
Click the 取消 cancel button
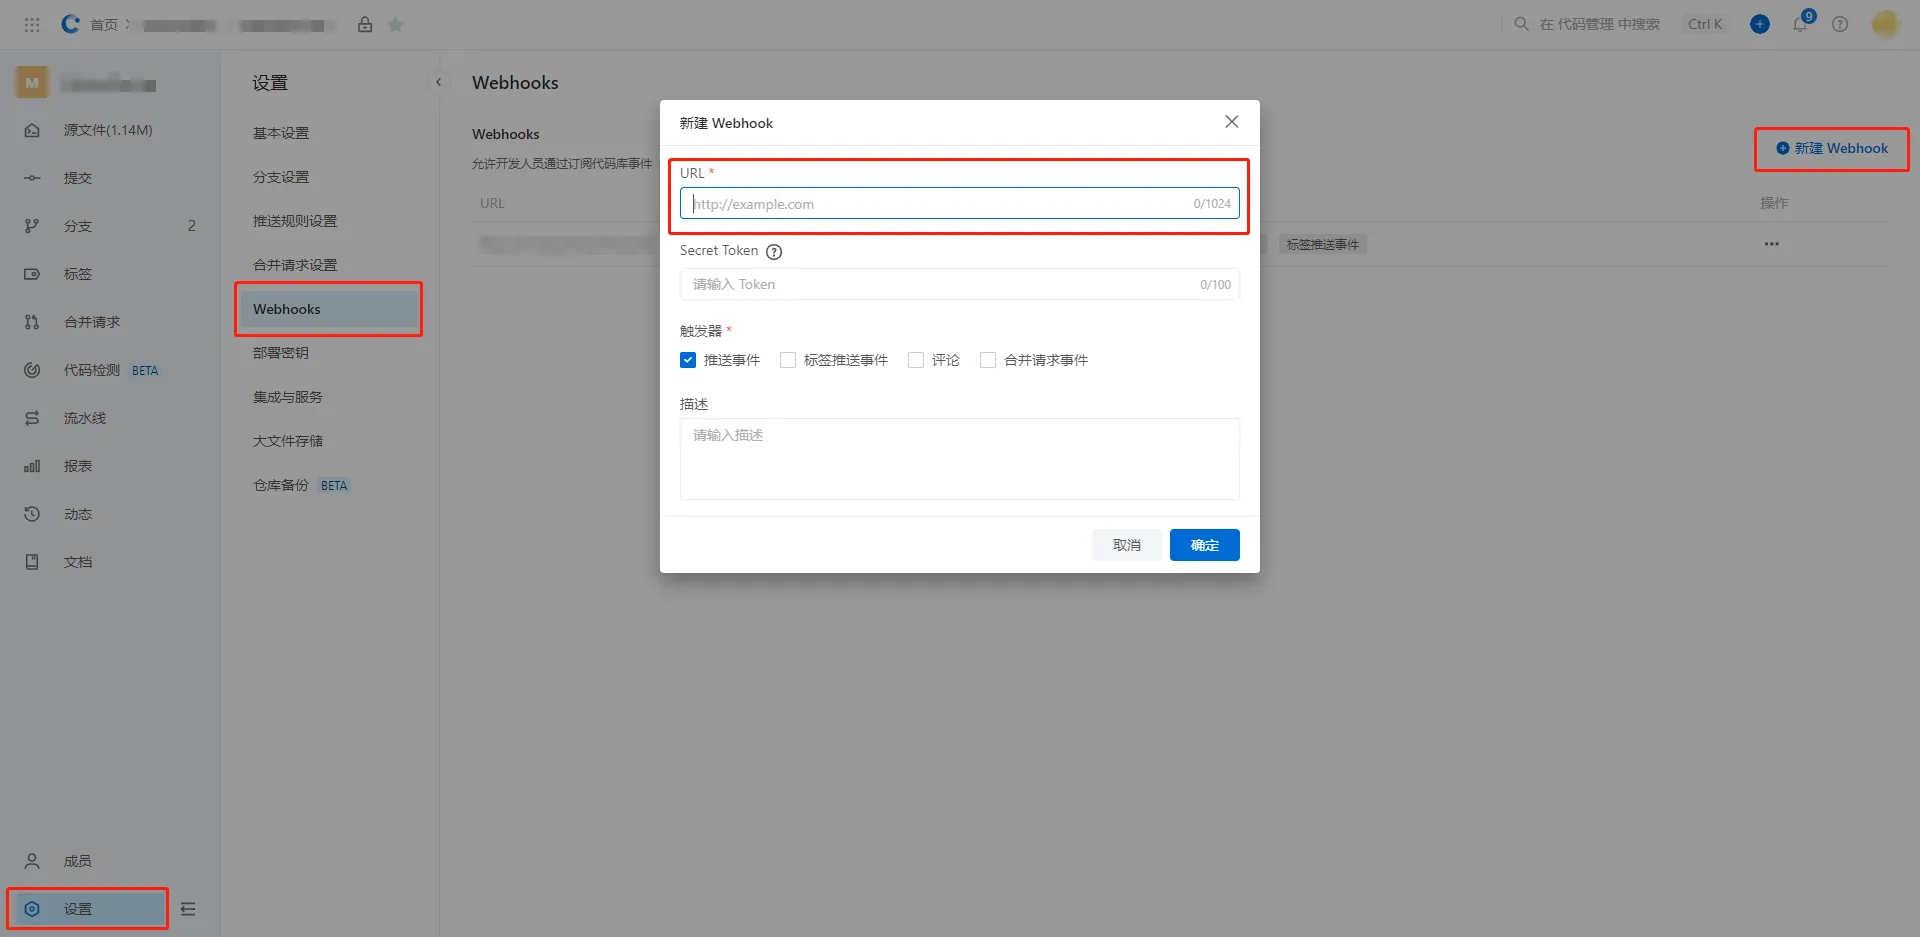(x=1126, y=545)
